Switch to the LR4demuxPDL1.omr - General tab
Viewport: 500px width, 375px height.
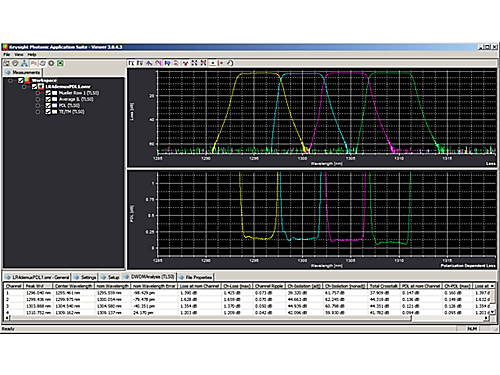click(37, 277)
